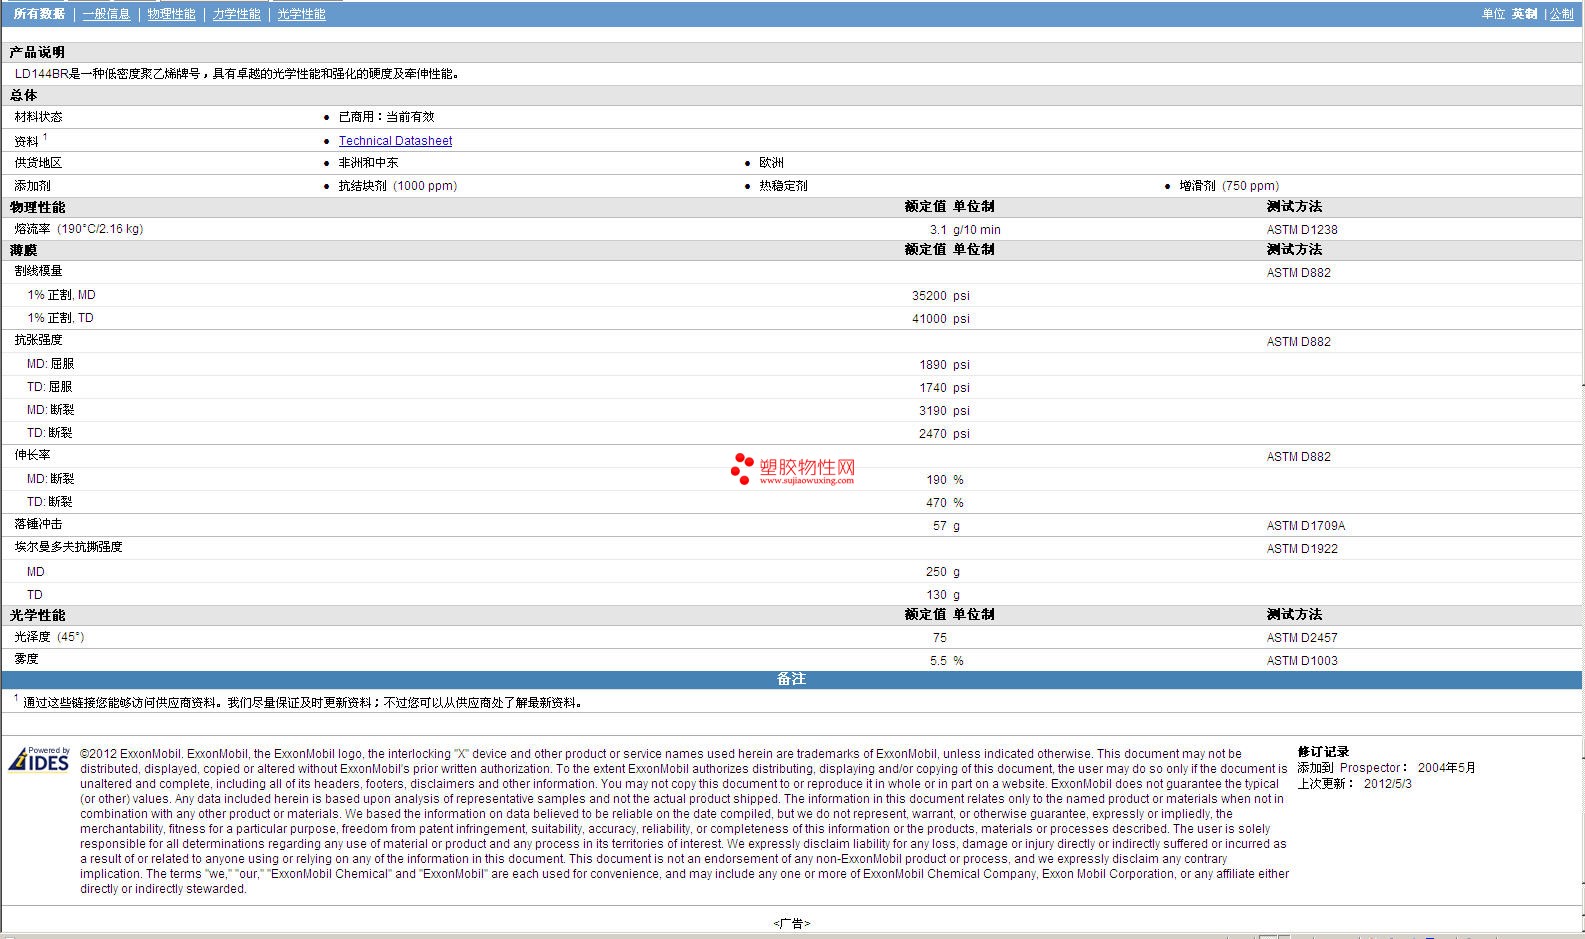Screen dimensions: 1585x939
Task: Go to the 一般信息 tab
Action: pyautogui.click(x=106, y=14)
